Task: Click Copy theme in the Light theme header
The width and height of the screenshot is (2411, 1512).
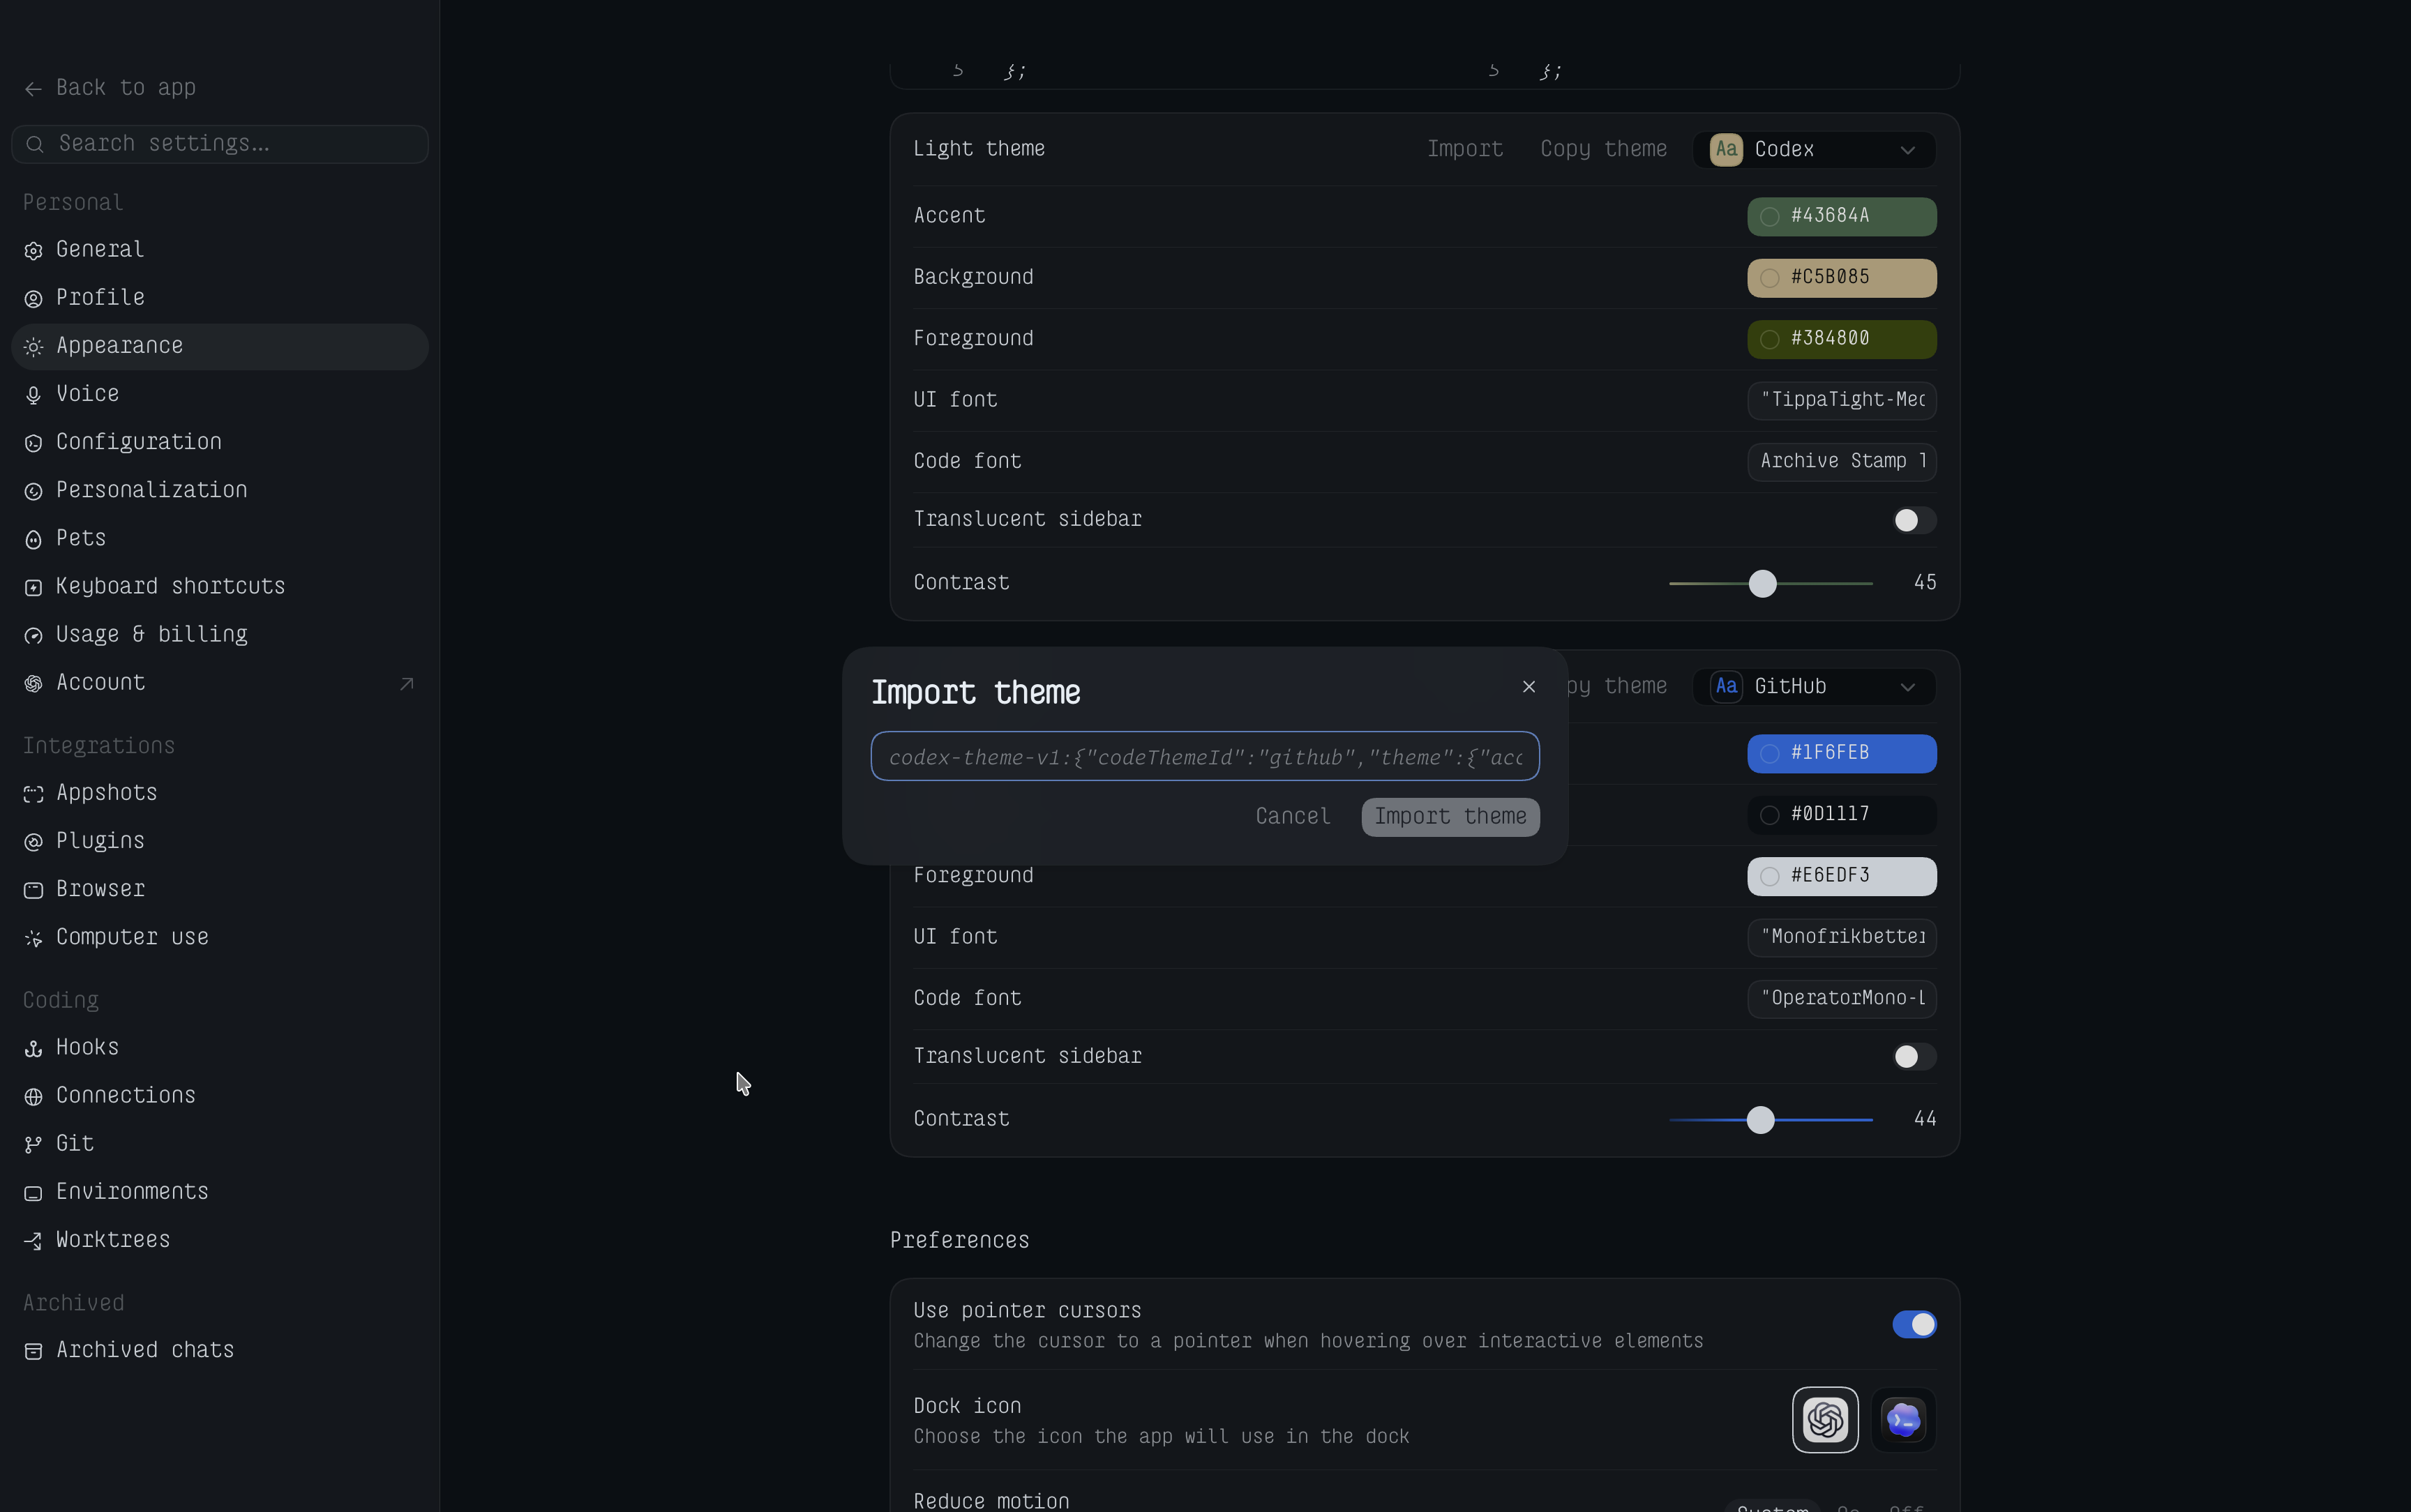Action: coord(1603,149)
